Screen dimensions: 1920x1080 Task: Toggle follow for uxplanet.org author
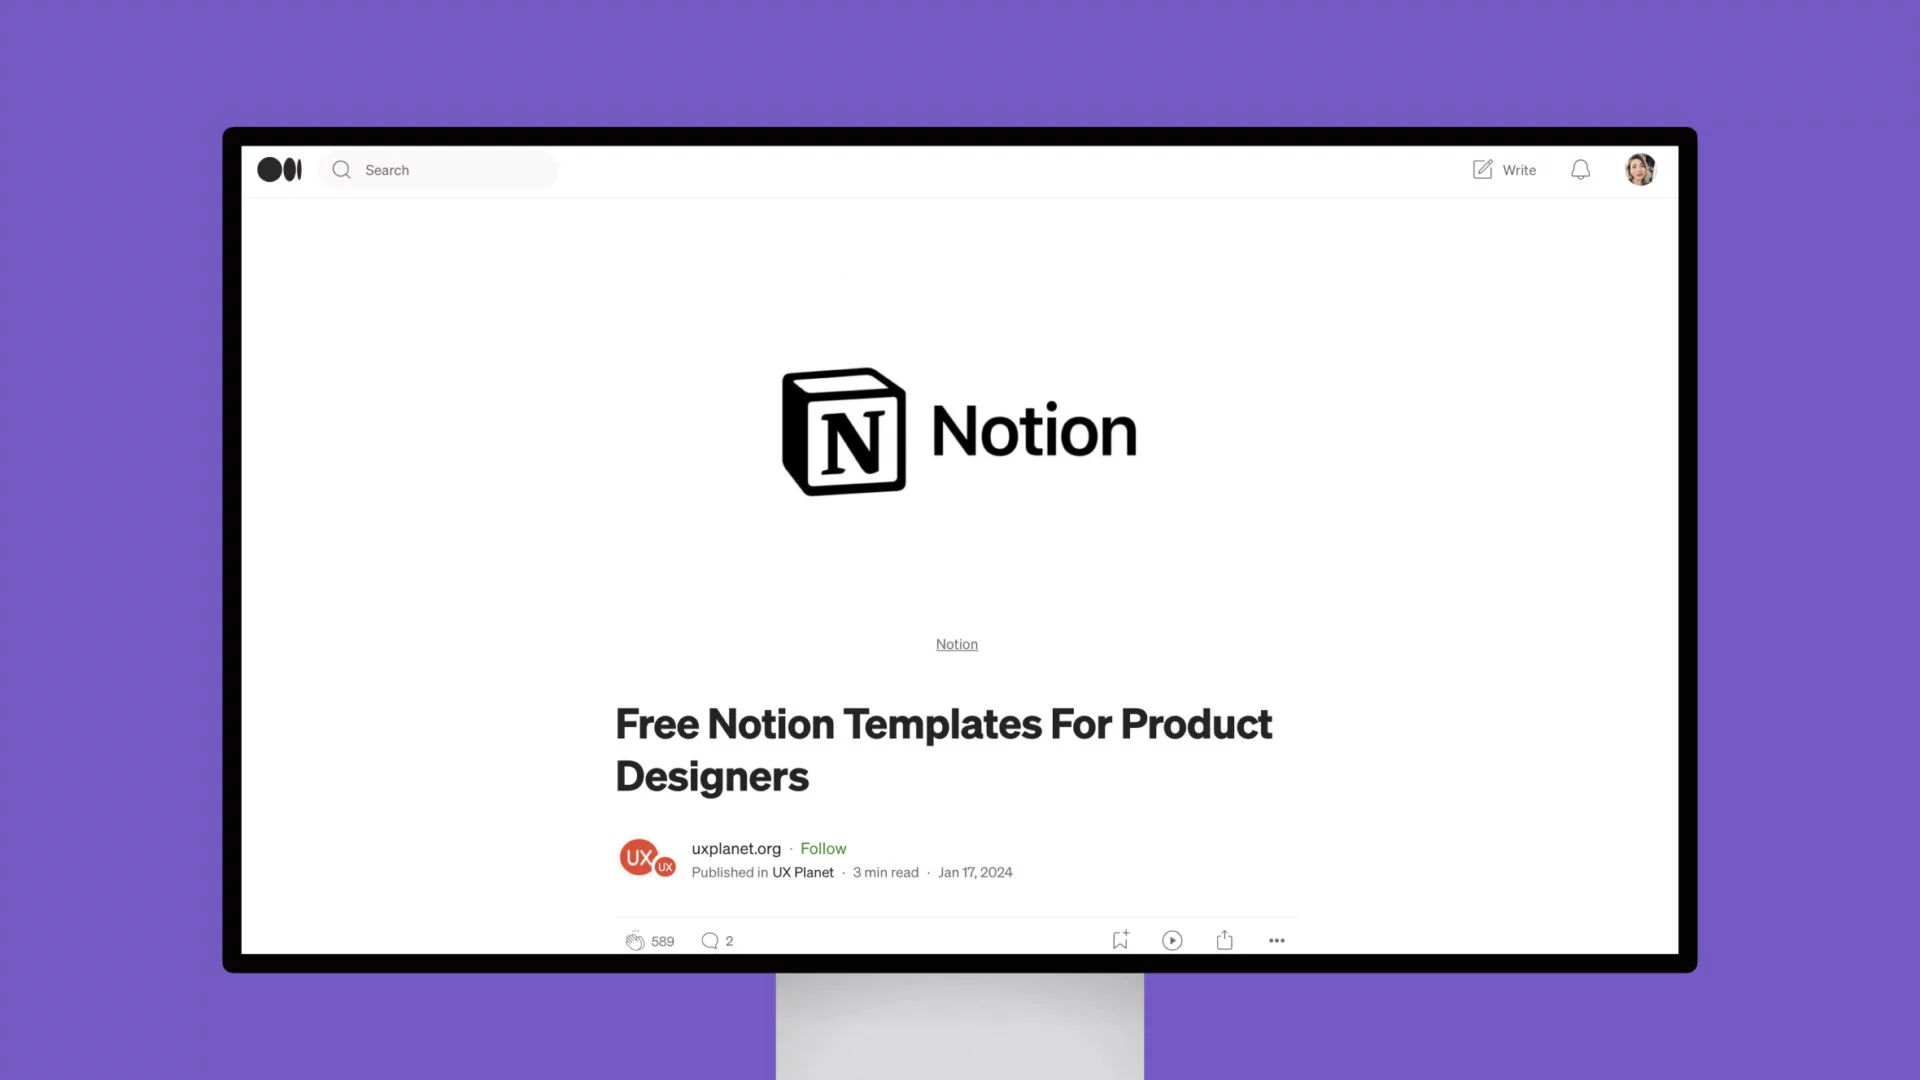[x=823, y=848]
